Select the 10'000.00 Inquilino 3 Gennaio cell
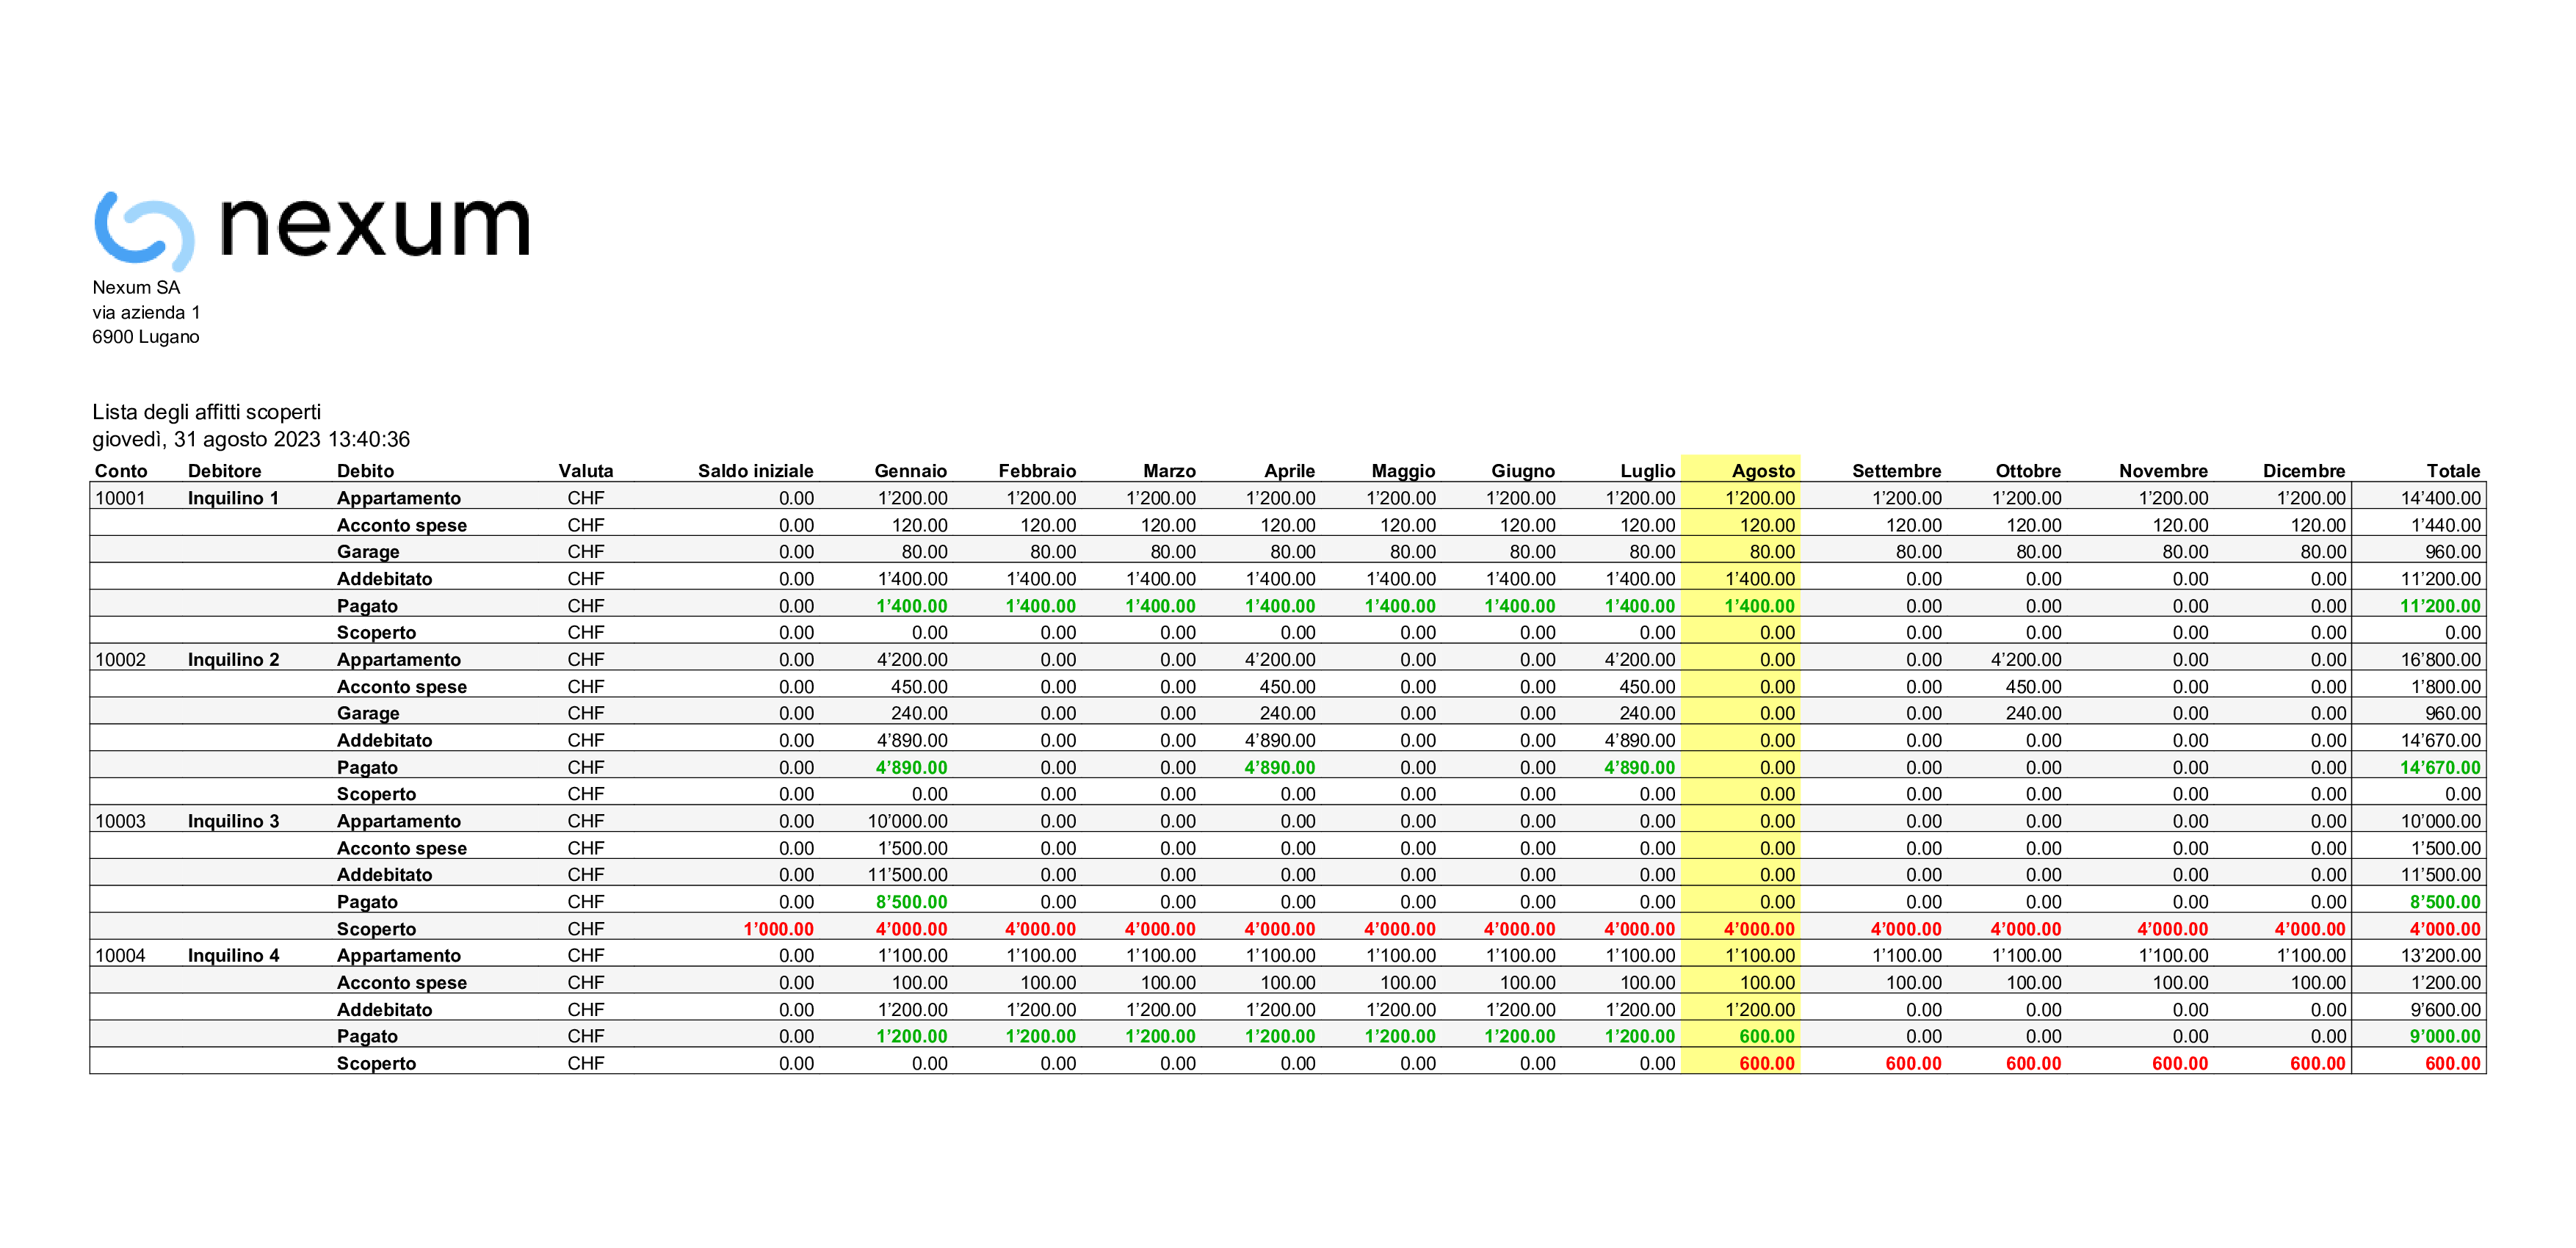 (x=907, y=821)
